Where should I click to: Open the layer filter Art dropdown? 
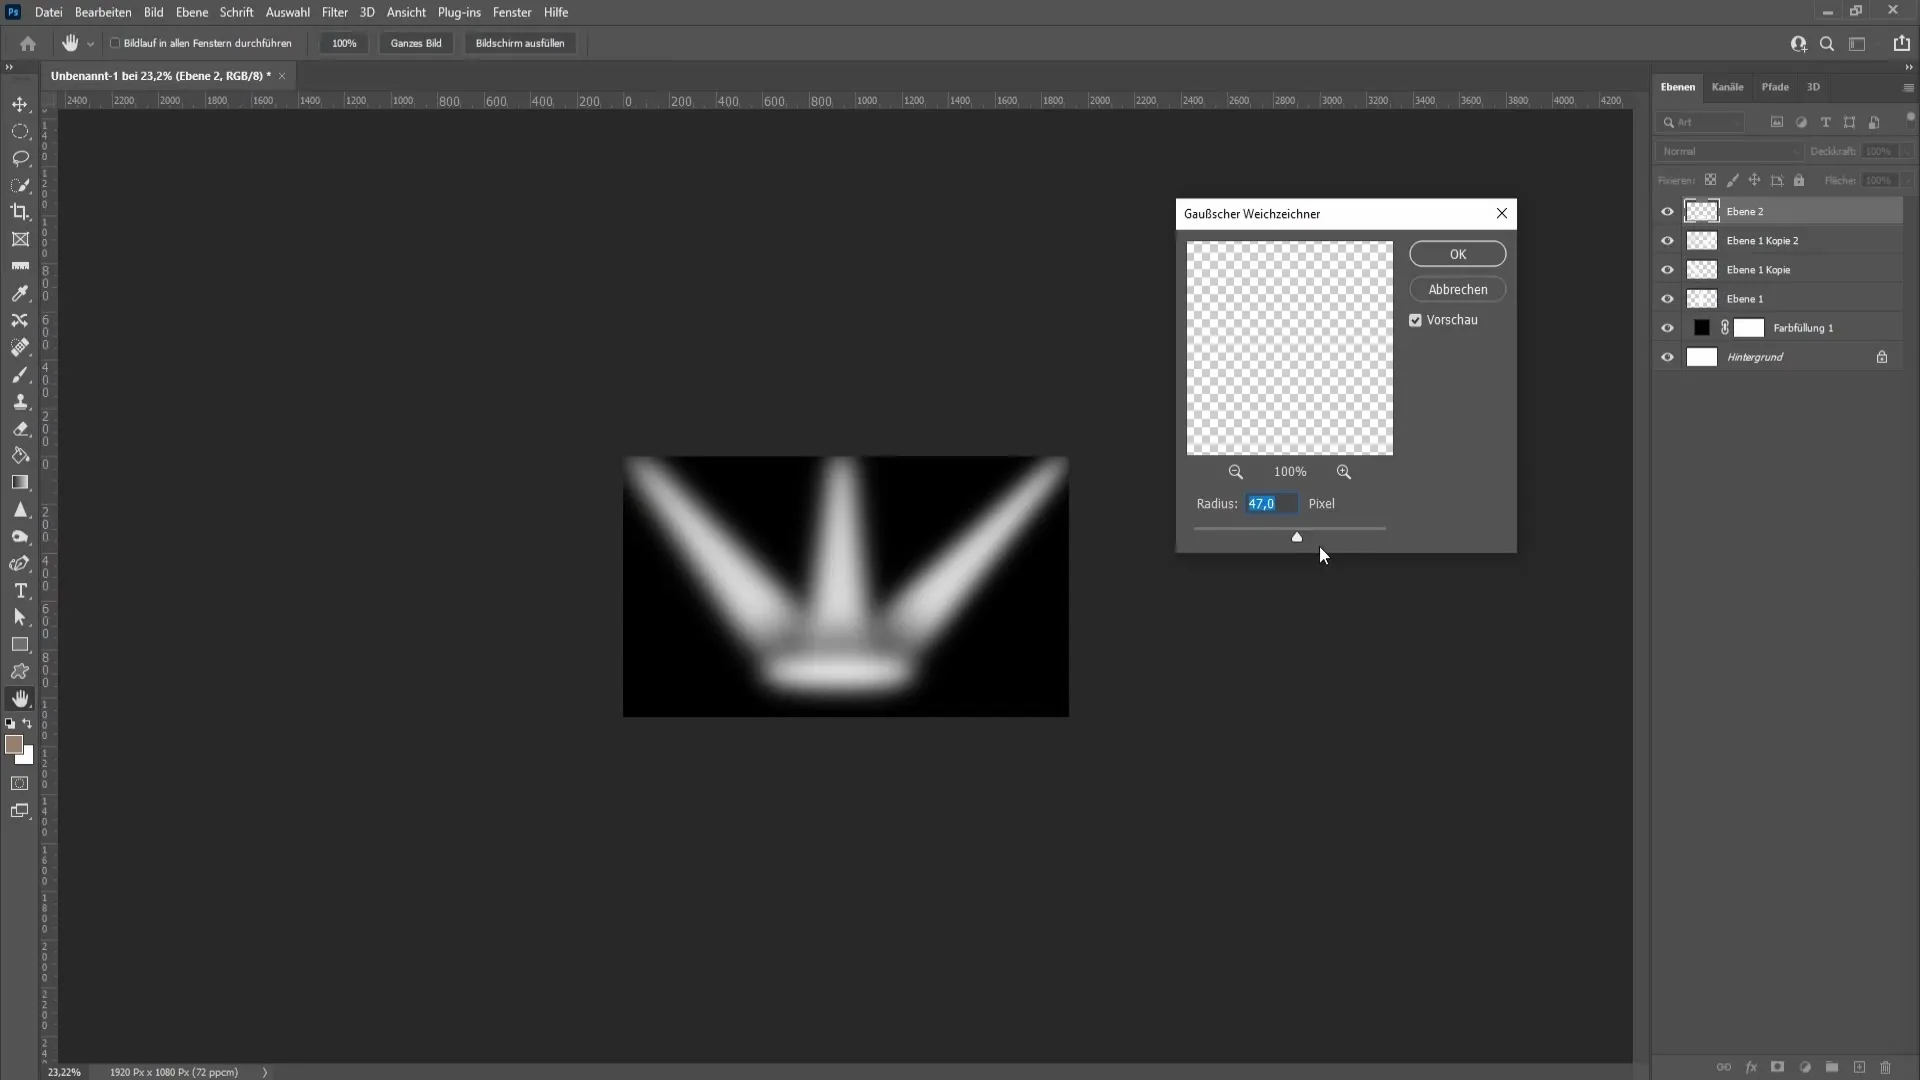[1700, 122]
